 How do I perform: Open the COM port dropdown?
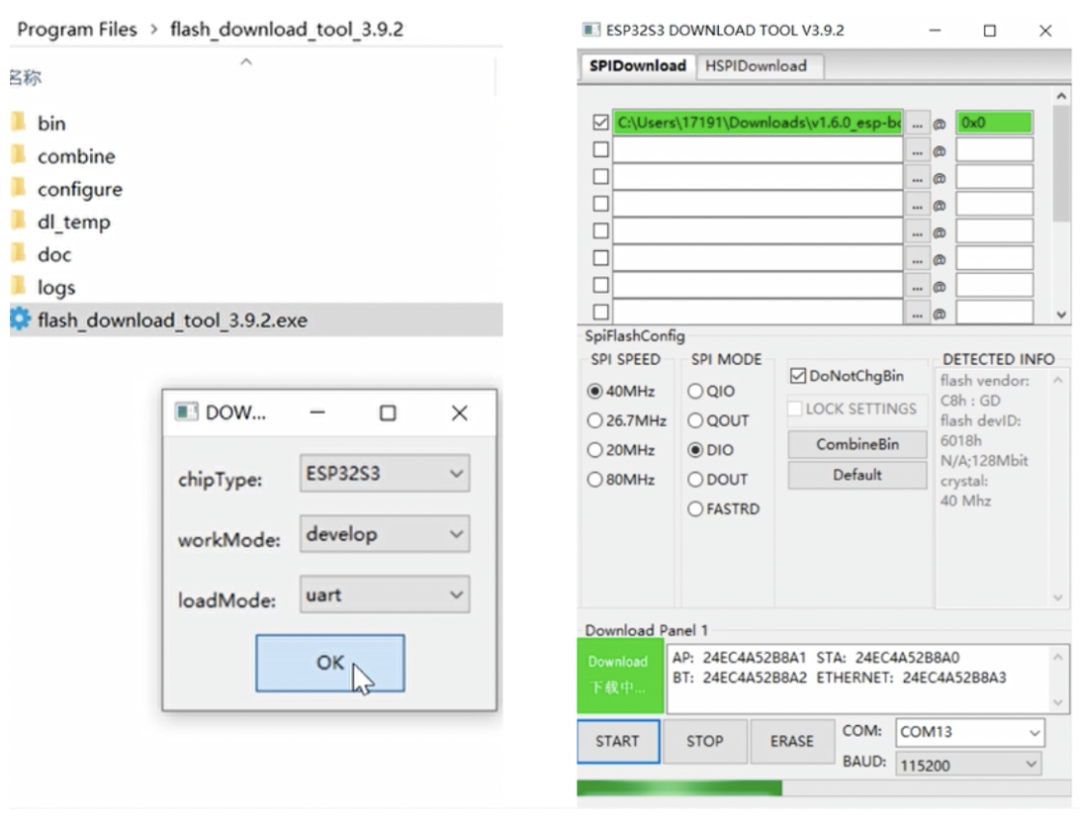pyautogui.click(x=970, y=732)
